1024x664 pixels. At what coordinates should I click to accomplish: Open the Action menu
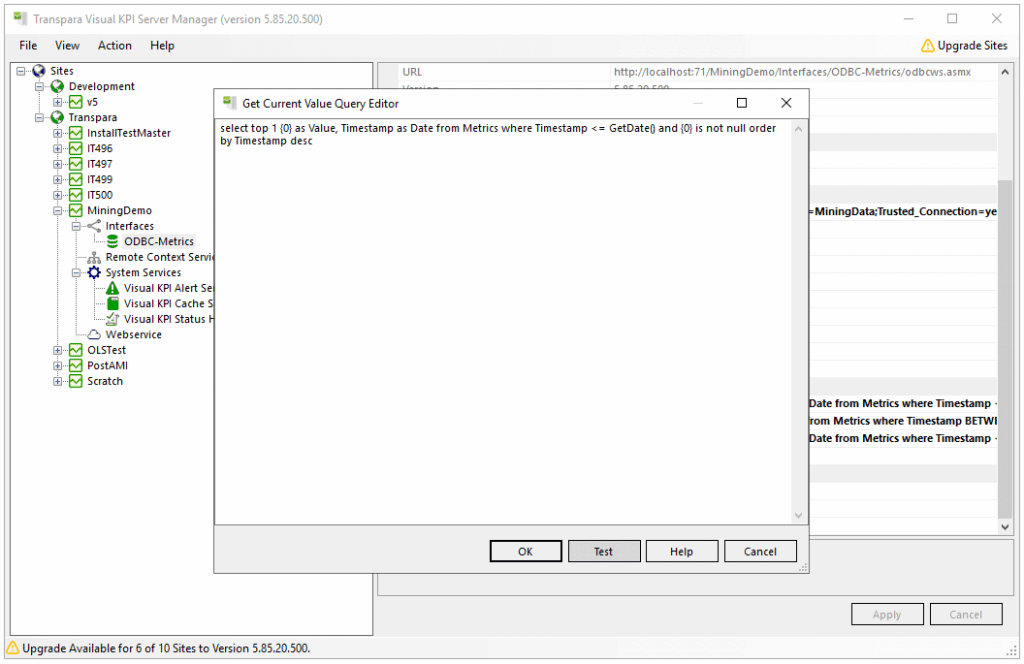coord(114,45)
